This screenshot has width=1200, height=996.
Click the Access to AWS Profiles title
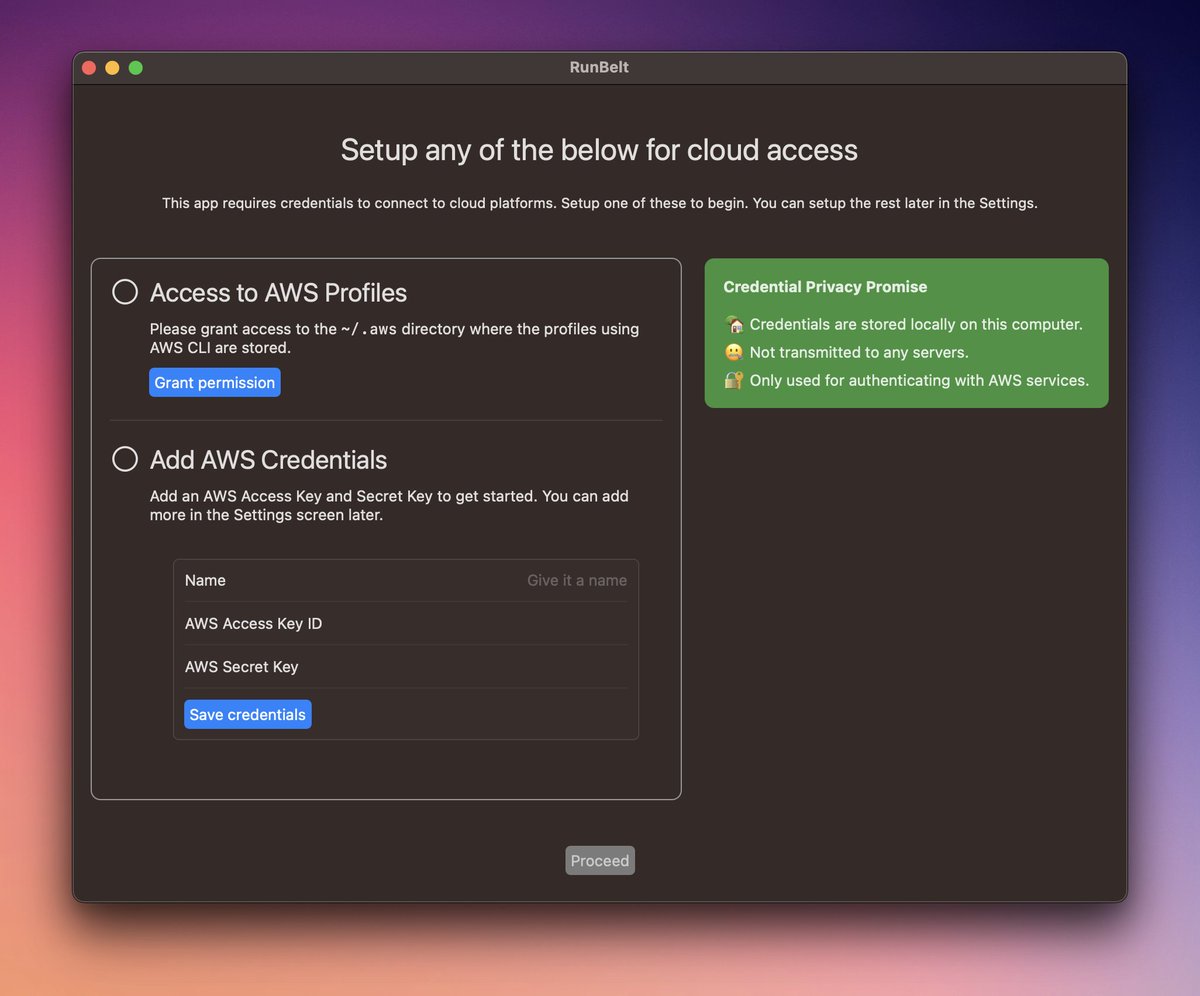click(x=278, y=293)
